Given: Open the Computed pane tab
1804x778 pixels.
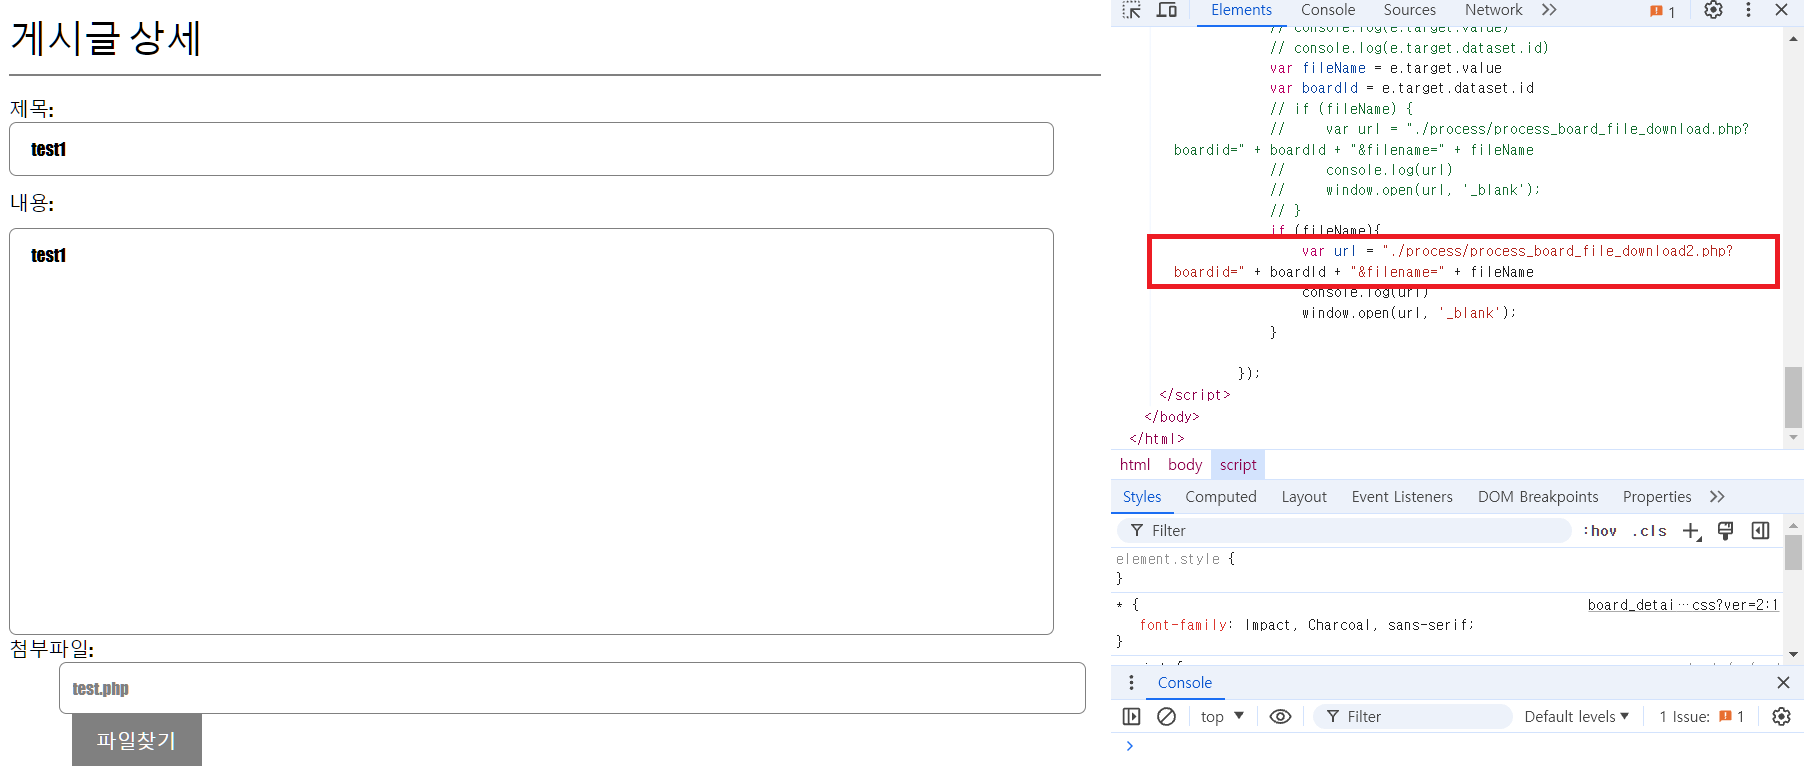Looking at the screenshot, I should 1220,497.
